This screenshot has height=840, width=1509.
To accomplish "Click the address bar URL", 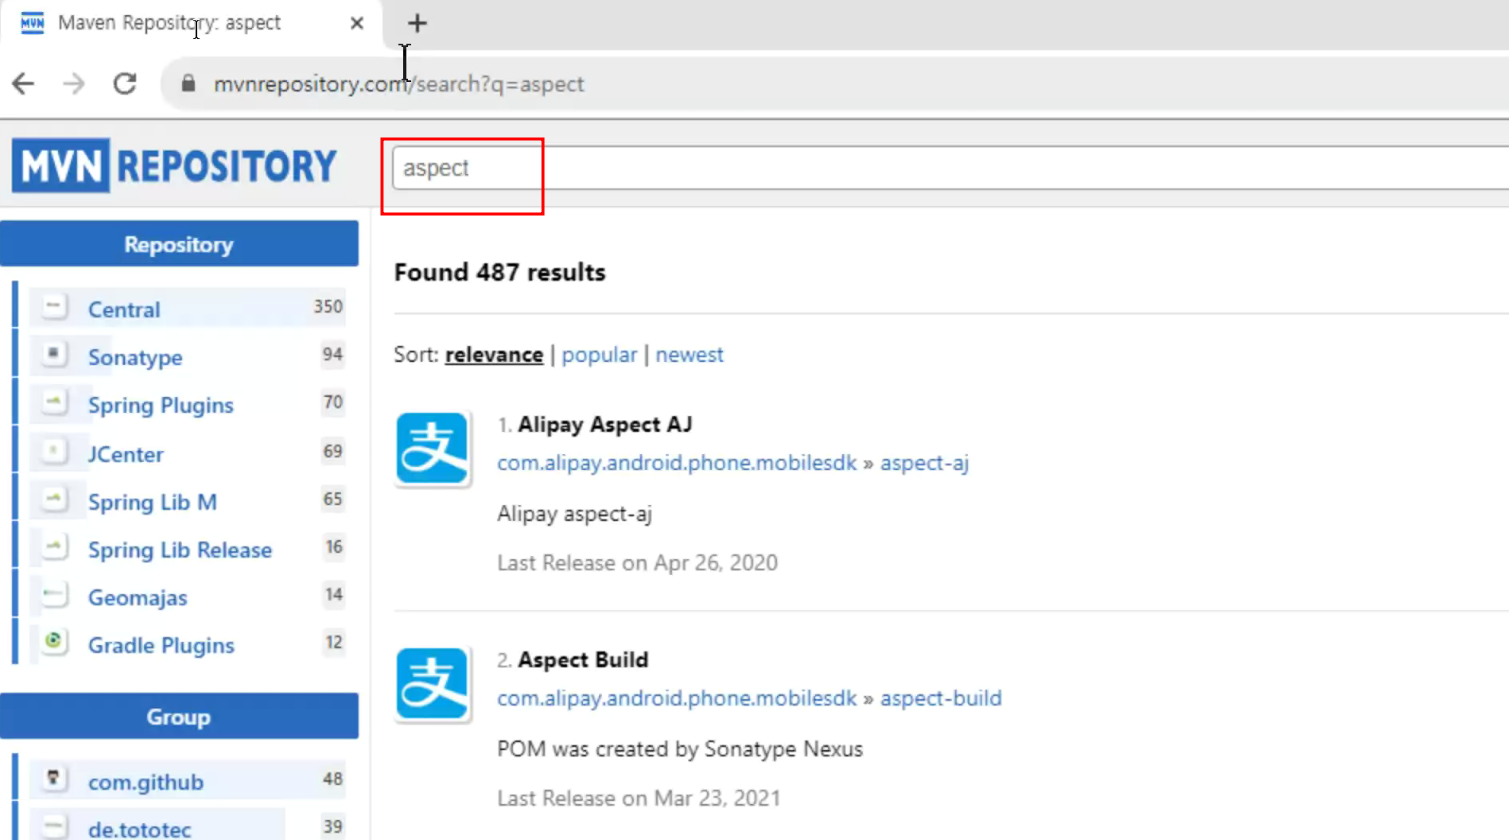I will click(x=398, y=84).
